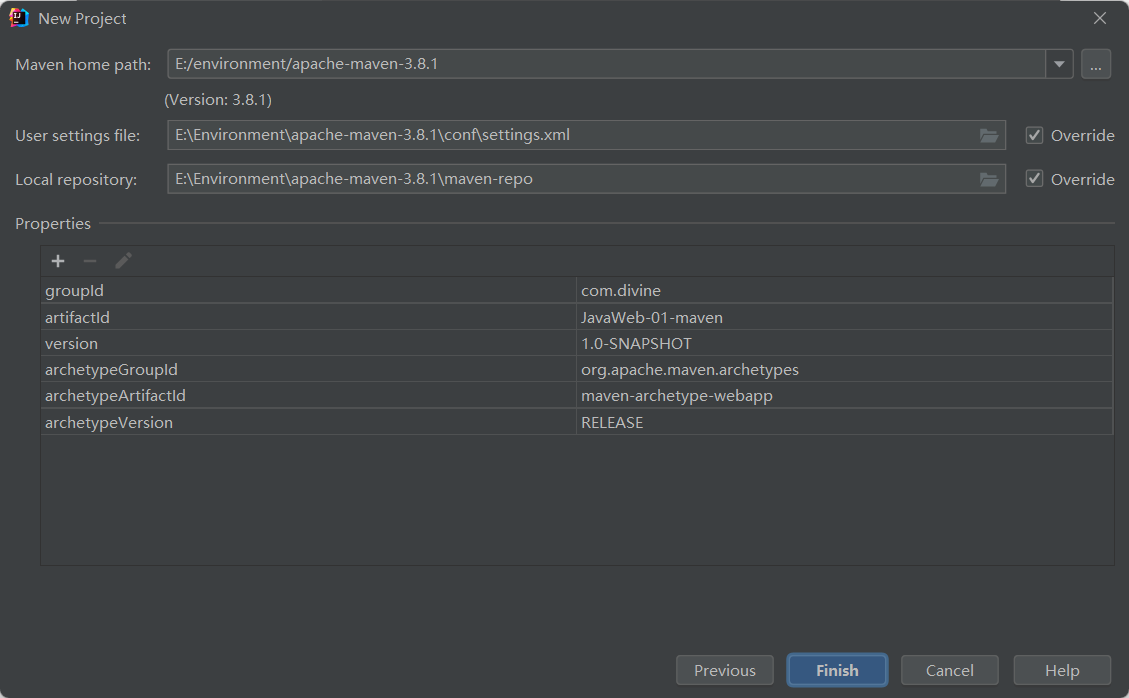Select the archetypeVersion property name

109,422
